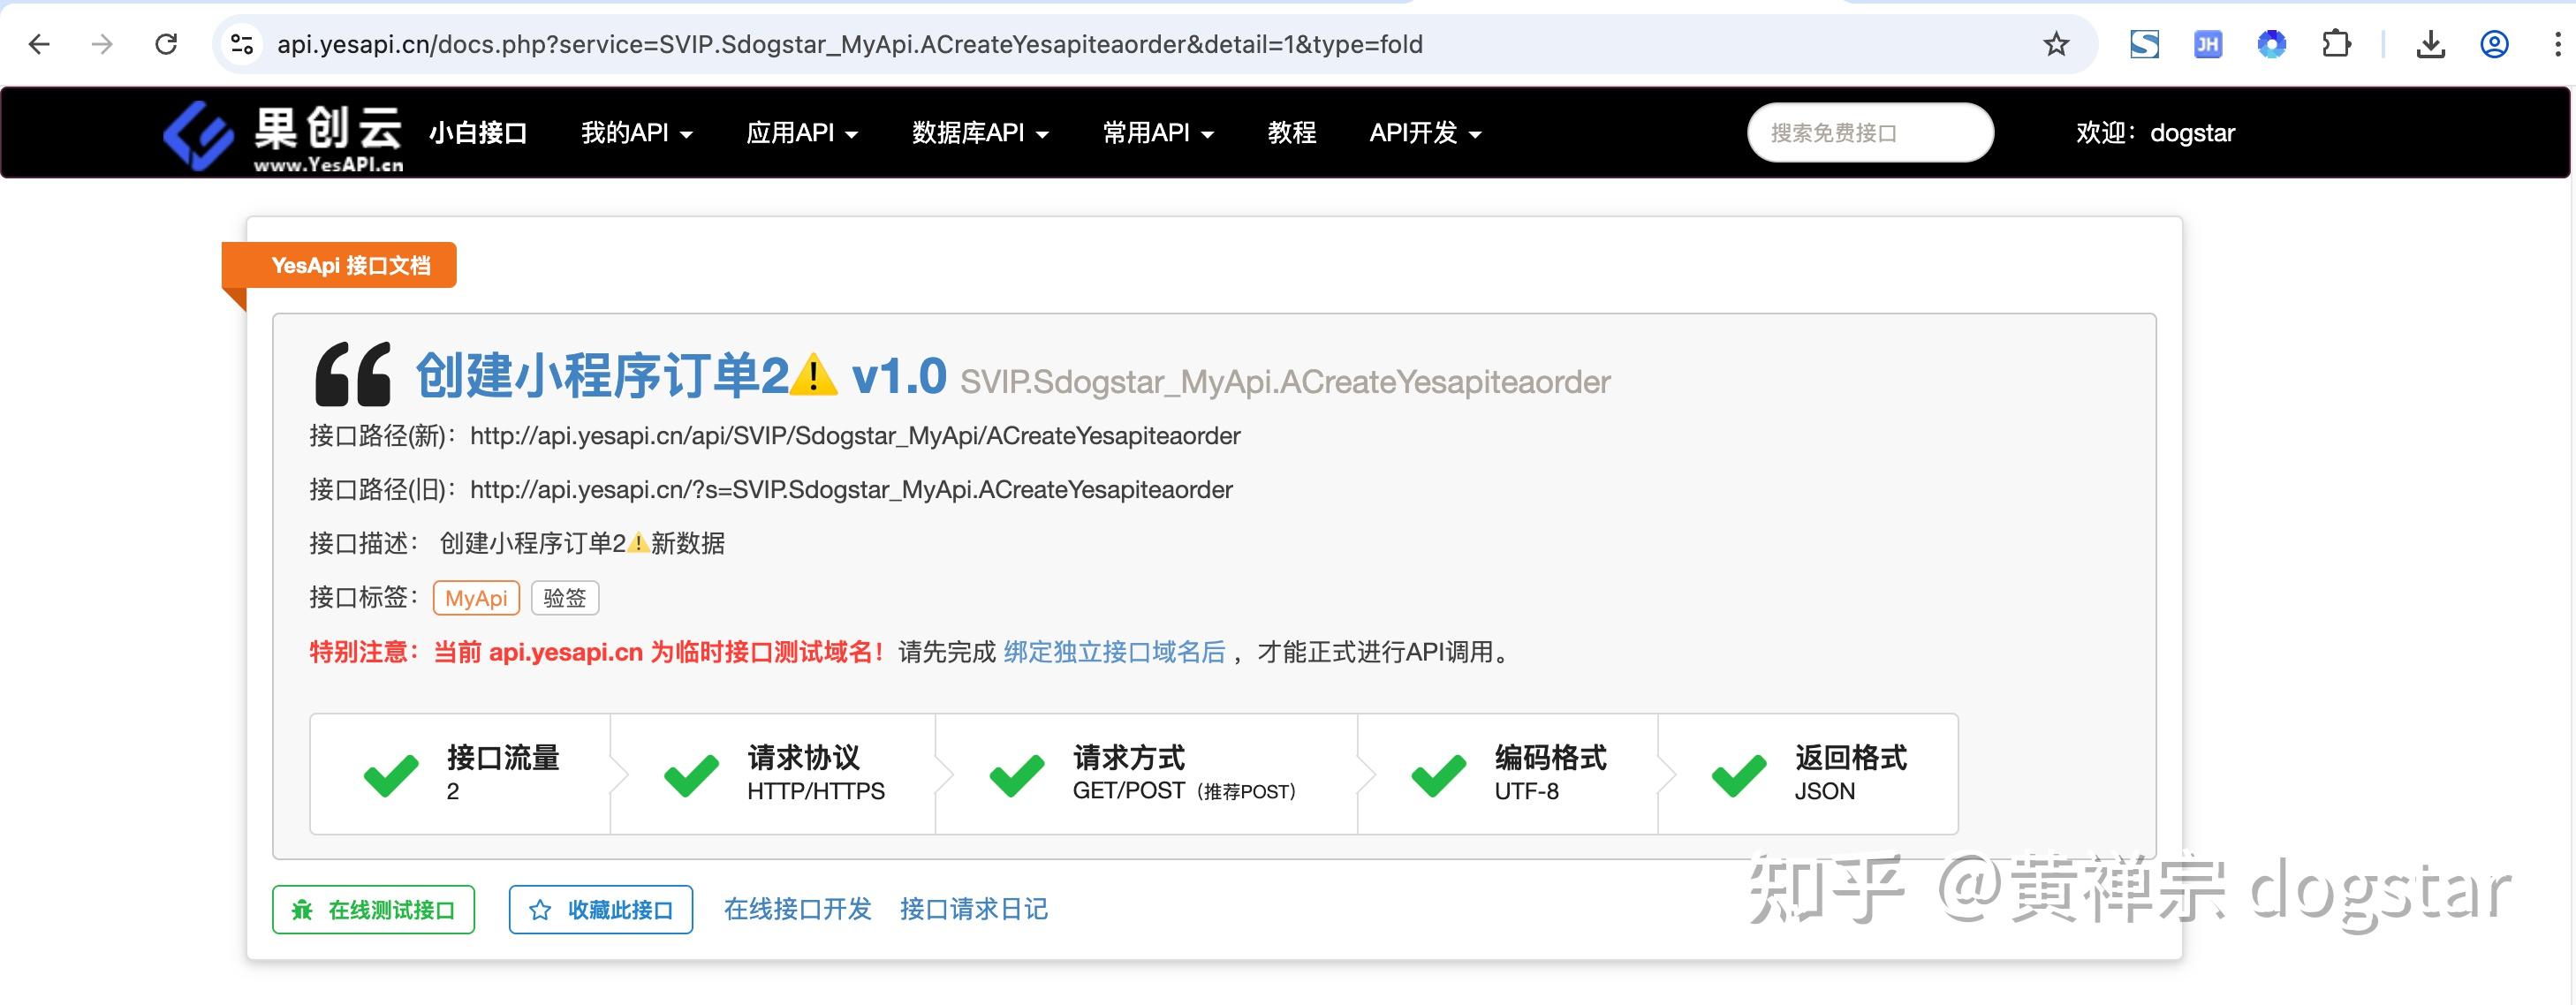Reload the current page

pos(166,44)
